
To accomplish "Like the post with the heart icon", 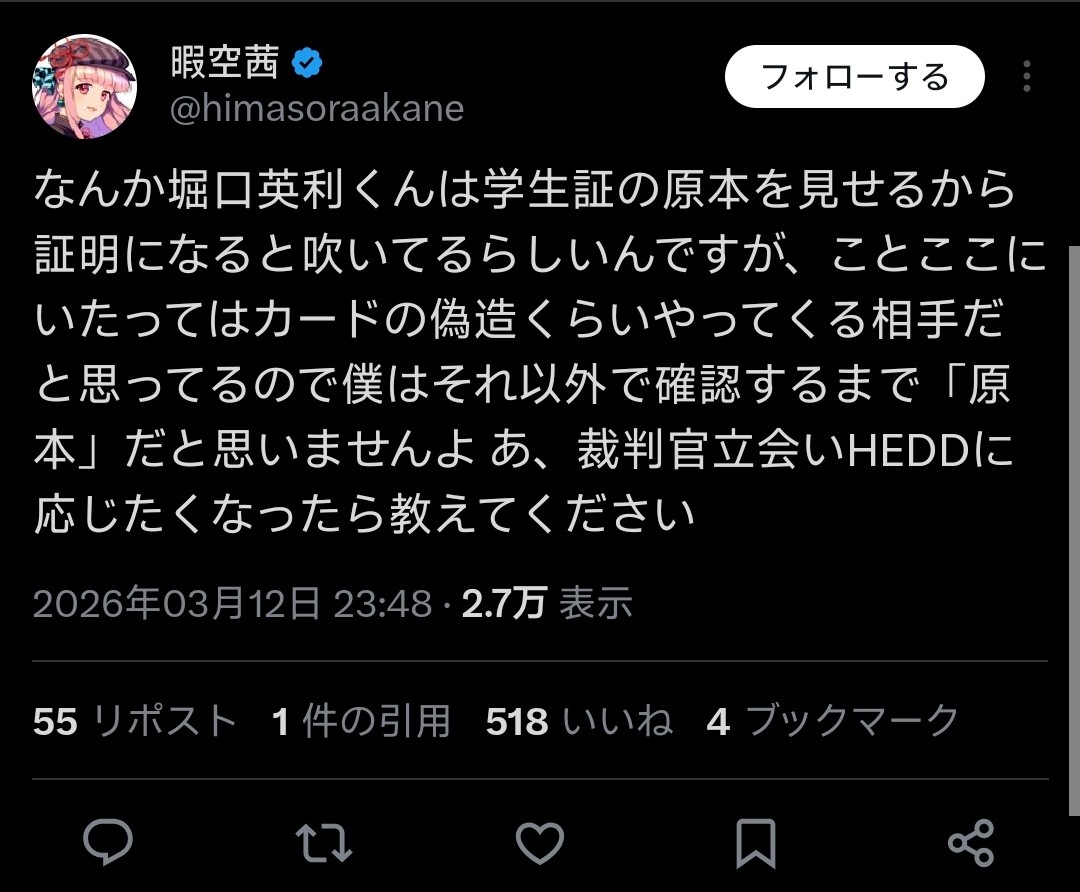I will [x=541, y=843].
